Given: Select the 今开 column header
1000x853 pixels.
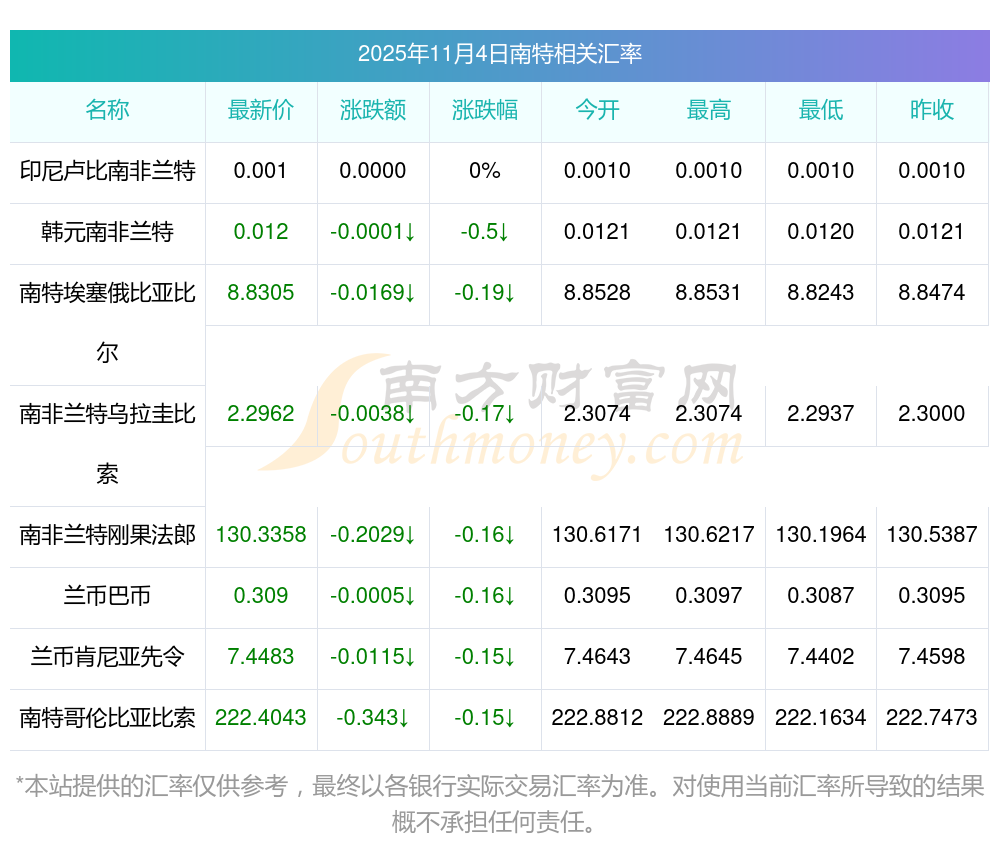Looking at the screenshot, I should pos(597,110).
